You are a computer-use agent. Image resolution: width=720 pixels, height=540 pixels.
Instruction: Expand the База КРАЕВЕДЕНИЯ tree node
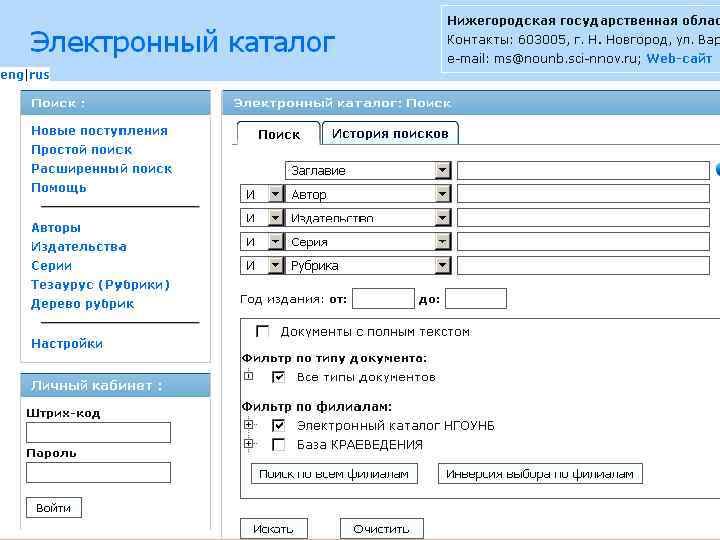(248, 444)
